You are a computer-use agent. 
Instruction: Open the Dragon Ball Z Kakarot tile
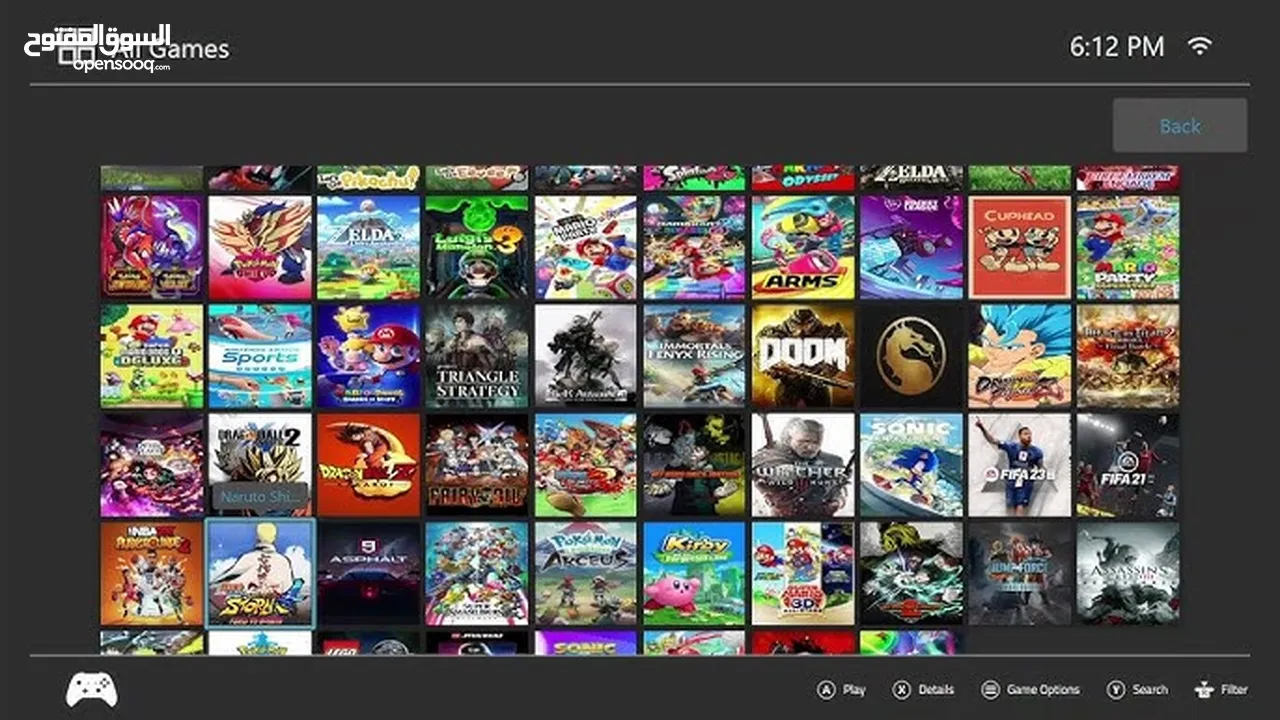(x=368, y=465)
